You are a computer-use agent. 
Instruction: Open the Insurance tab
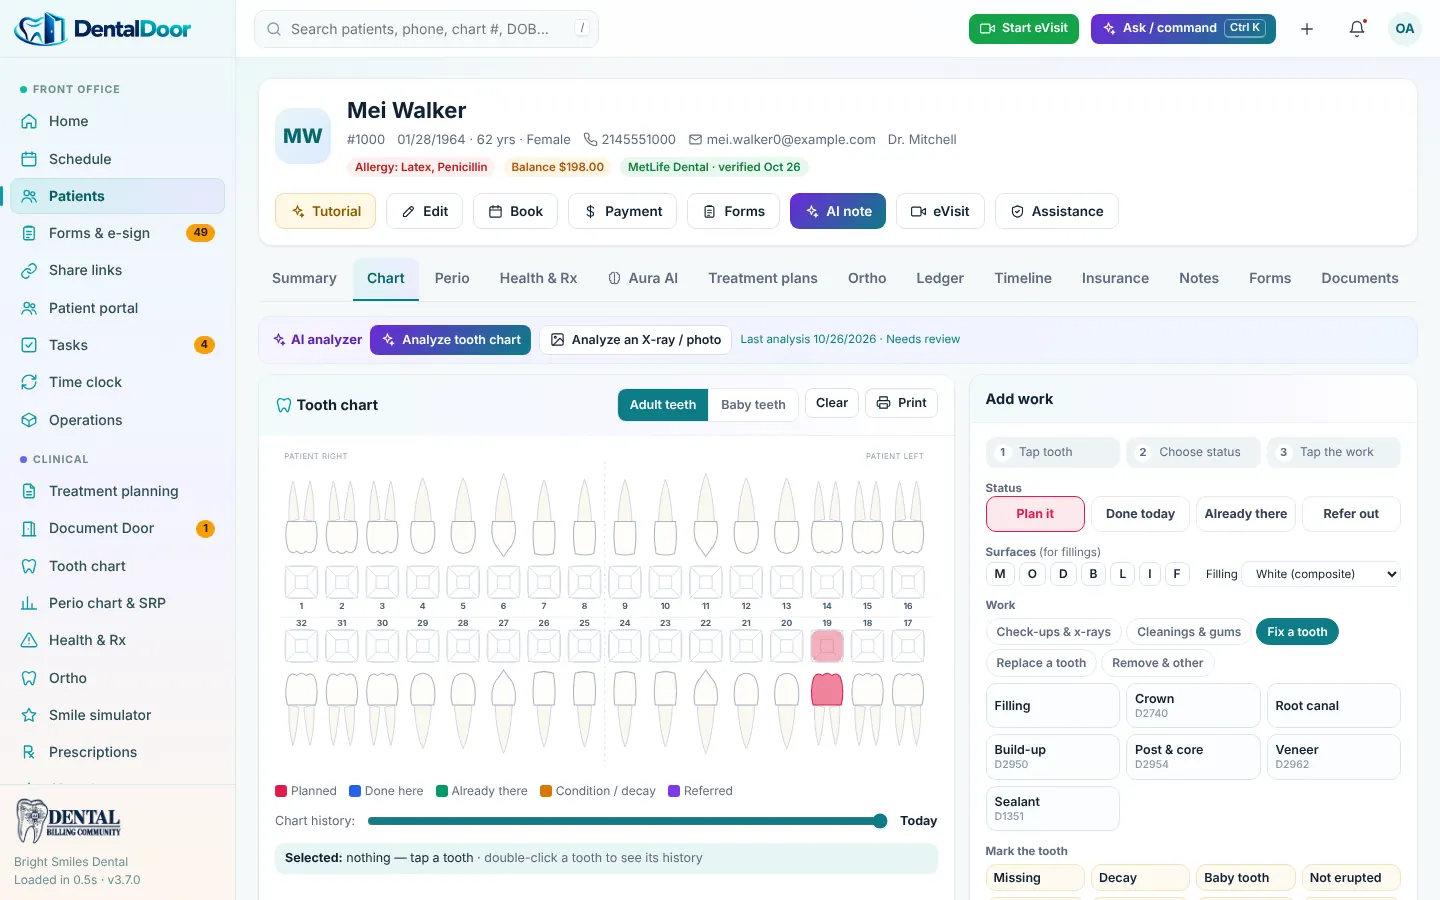(1115, 278)
